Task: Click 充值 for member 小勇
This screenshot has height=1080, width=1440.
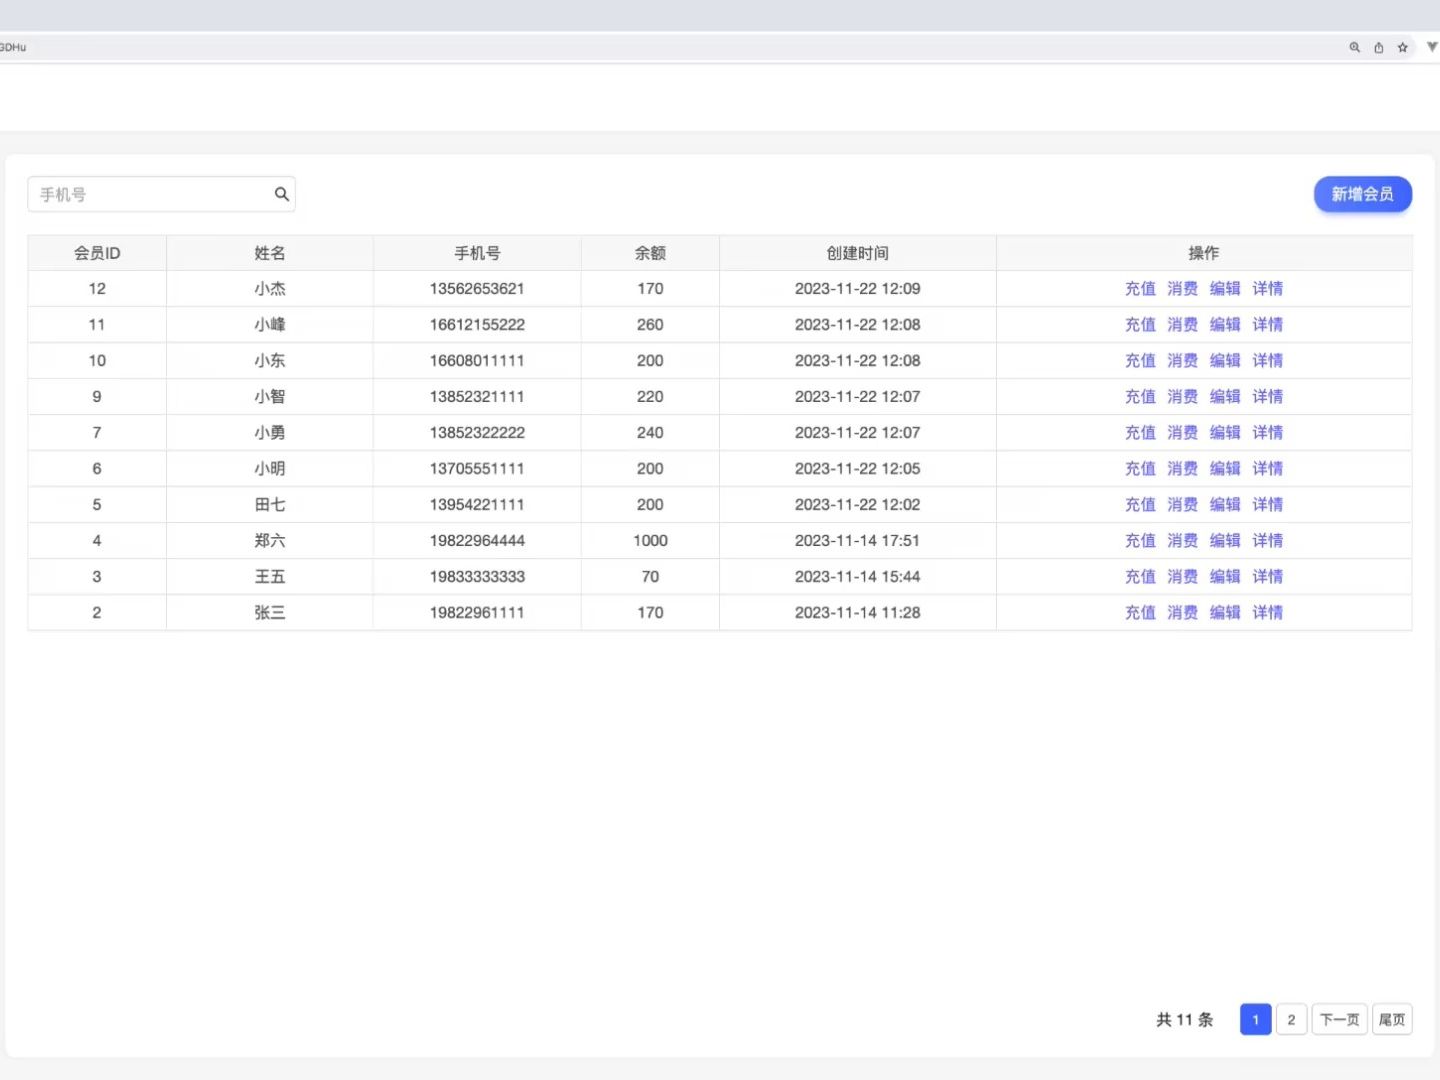Action: coord(1140,432)
